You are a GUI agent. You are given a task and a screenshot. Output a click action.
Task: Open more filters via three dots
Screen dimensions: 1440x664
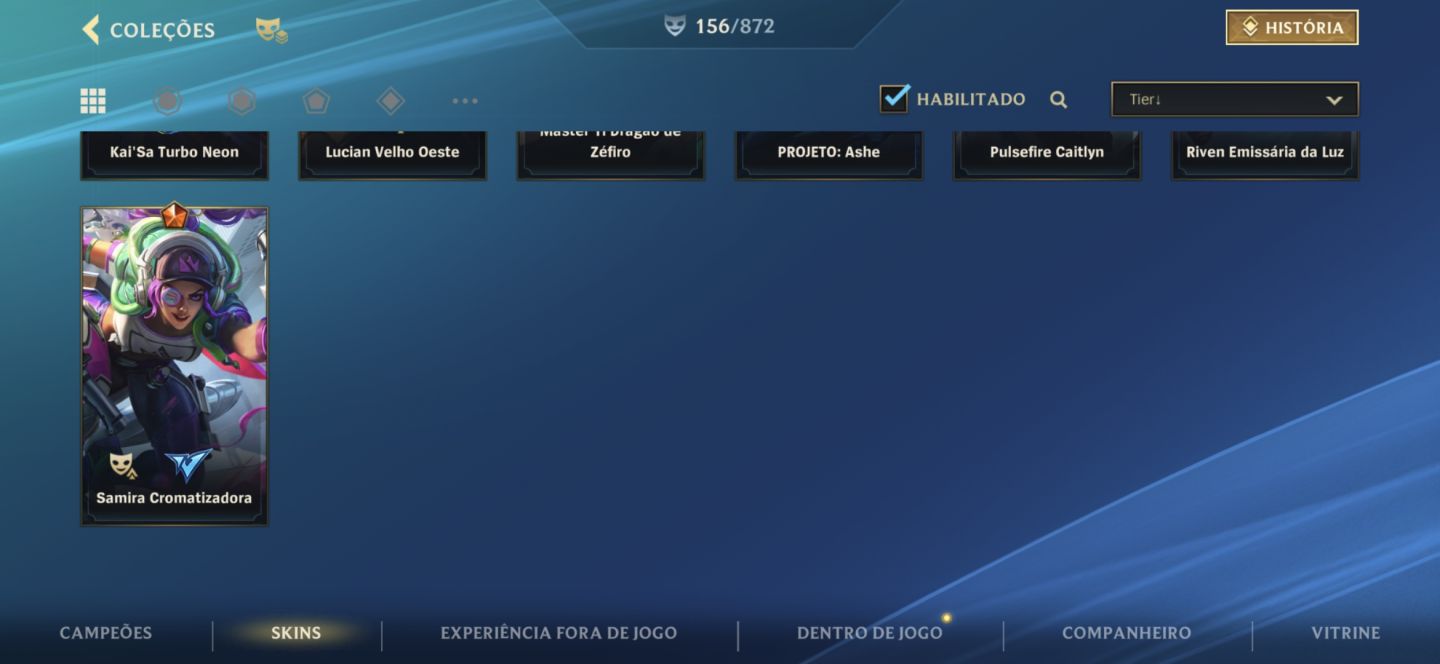point(465,100)
